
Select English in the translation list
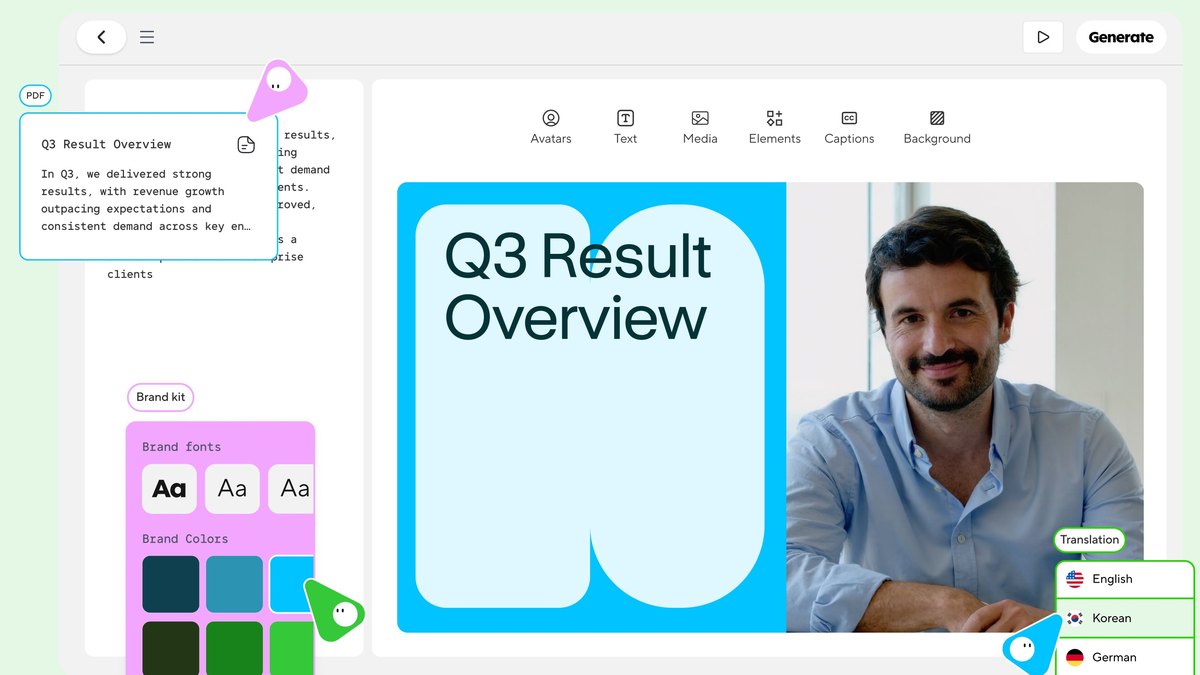[x=1125, y=579]
